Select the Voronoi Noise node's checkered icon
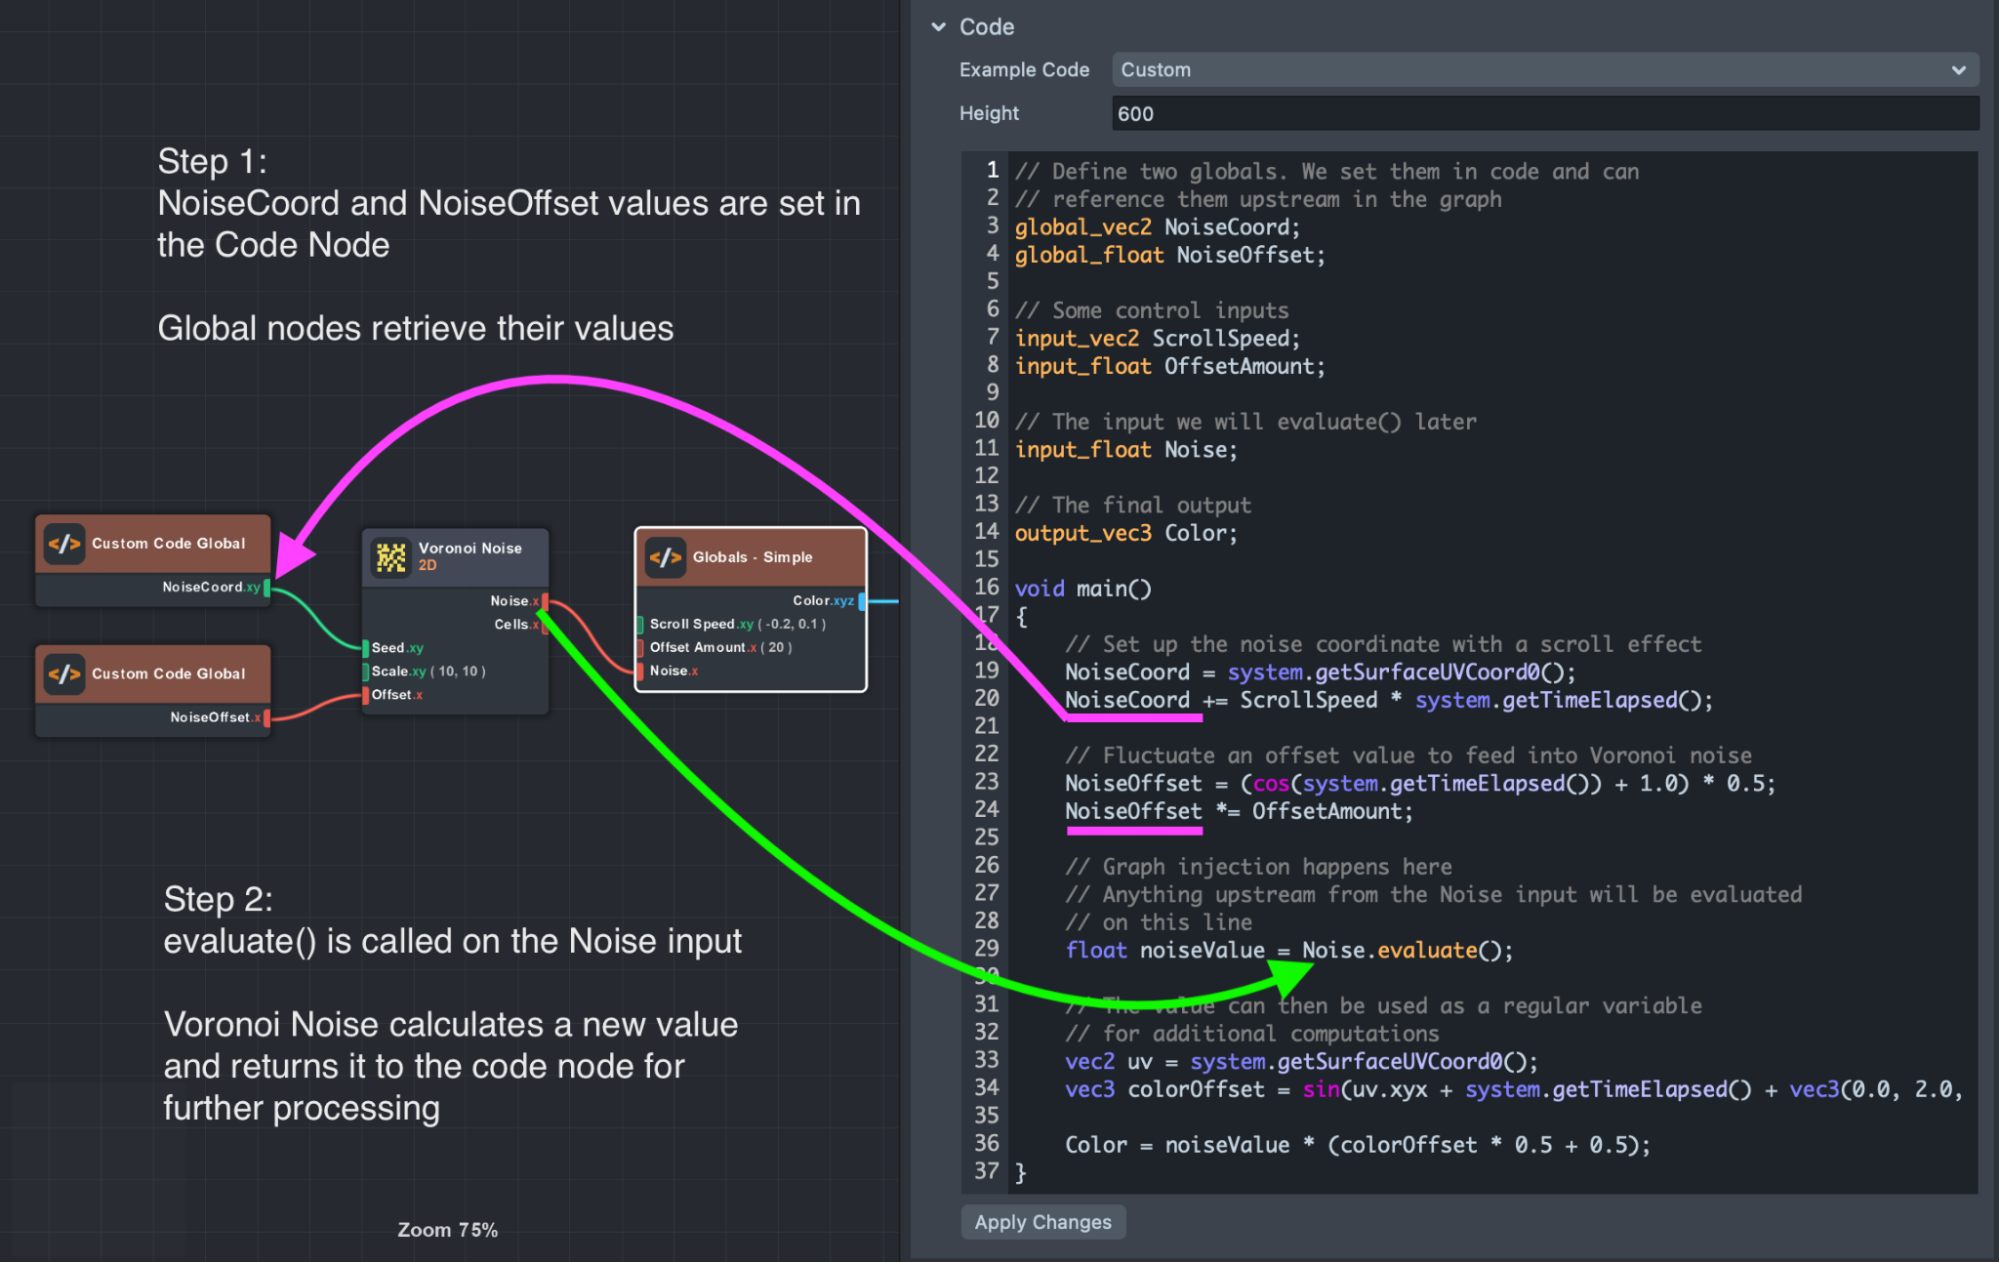Screen dimensions: 1999x1263 391,559
